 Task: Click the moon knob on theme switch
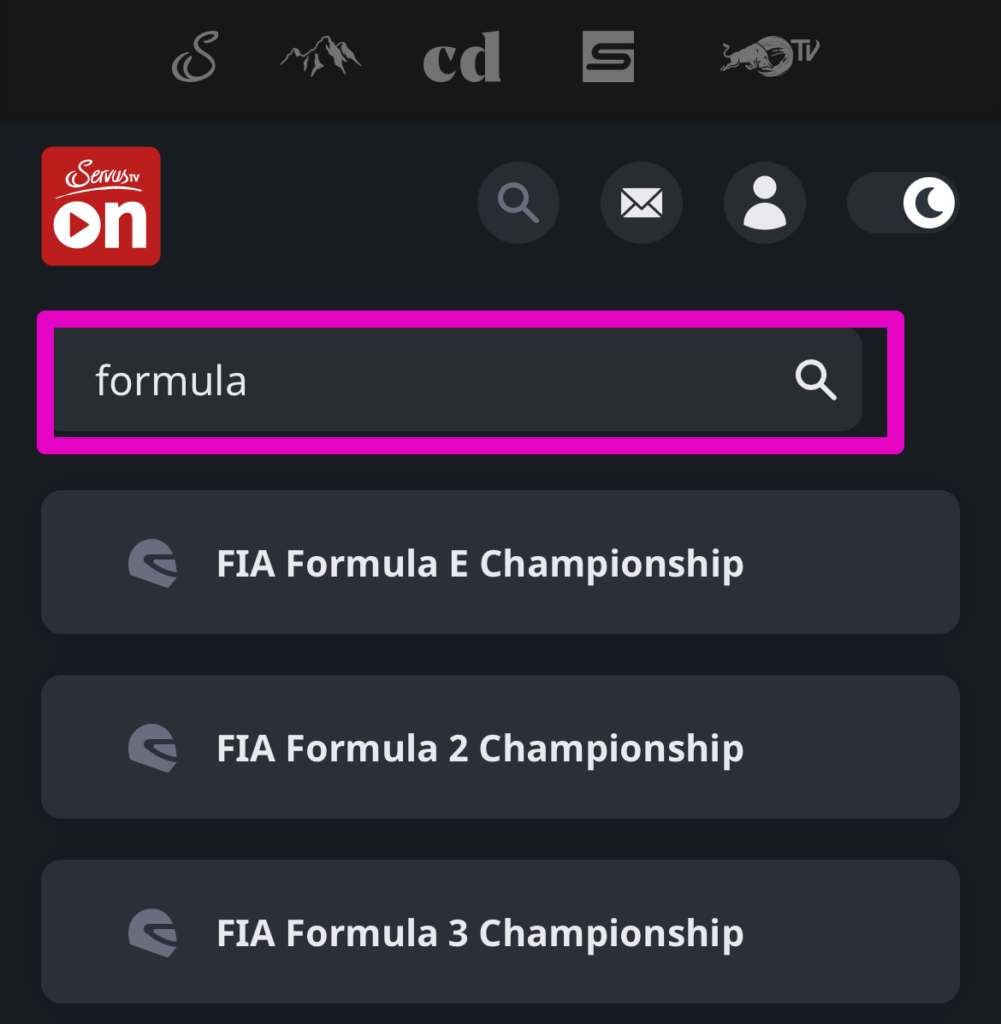point(929,203)
